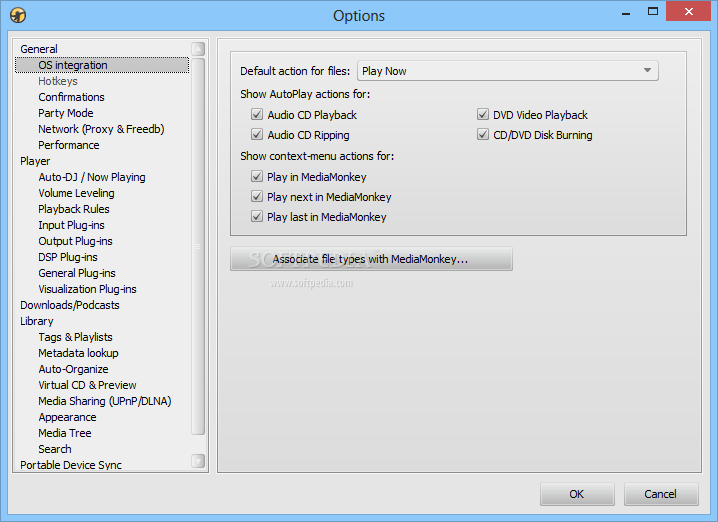Open the Default action for files dropdown
718x522 pixels.
507,71
